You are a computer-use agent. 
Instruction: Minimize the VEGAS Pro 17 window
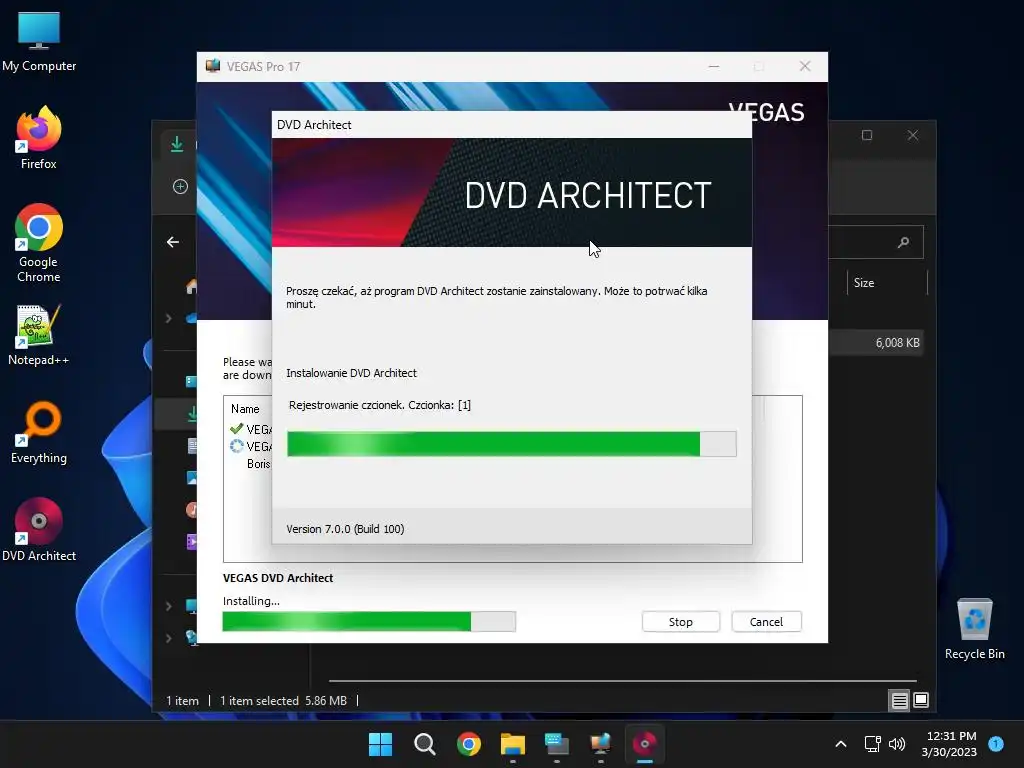pos(714,67)
